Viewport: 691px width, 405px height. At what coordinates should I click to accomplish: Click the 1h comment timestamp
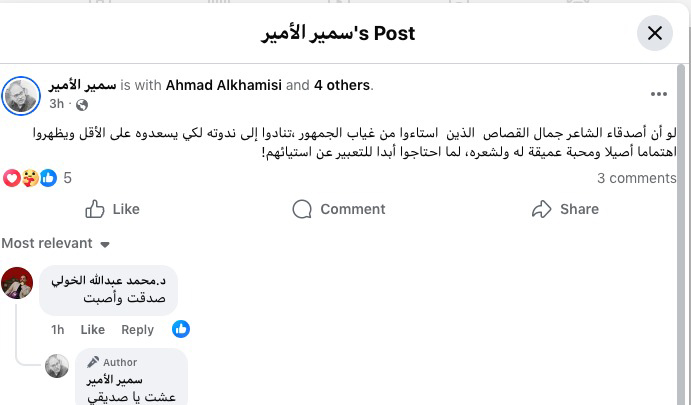pyautogui.click(x=58, y=330)
